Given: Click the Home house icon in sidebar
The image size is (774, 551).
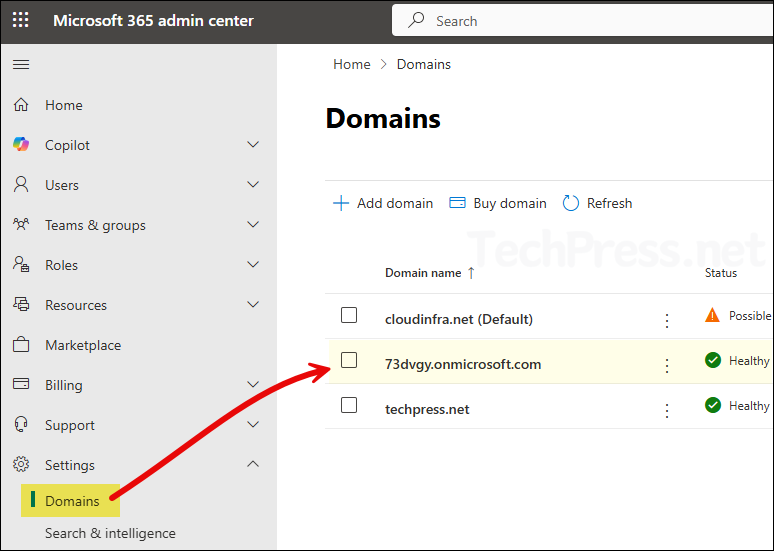Looking at the screenshot, I should point(21,105).
